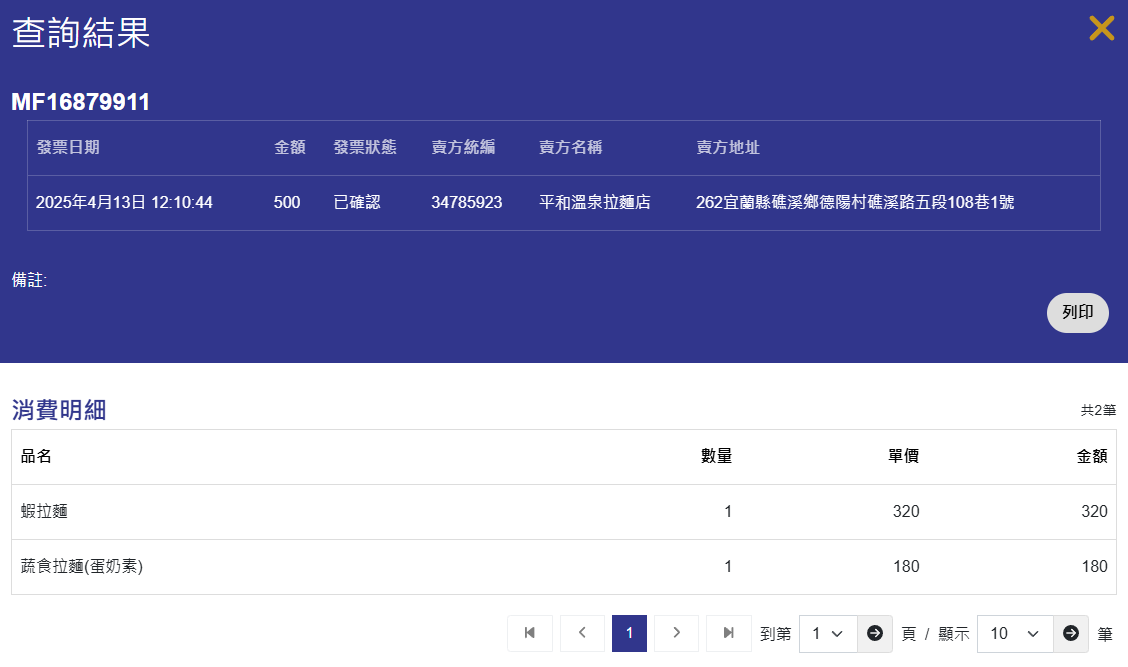This screenshot has width=1128, height=667.
Task: Click the 單價 column header
Action: click(x=903, y=457)
